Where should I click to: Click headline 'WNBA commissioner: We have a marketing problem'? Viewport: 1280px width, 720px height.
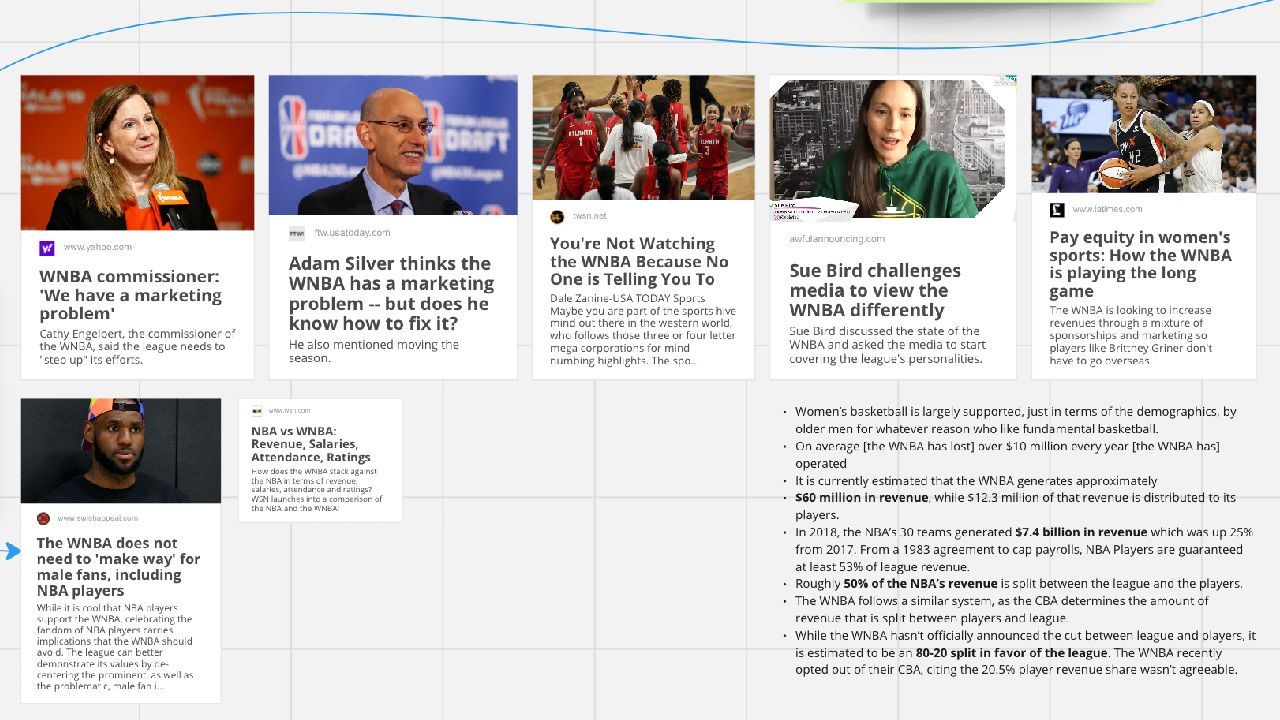[131, 295]
